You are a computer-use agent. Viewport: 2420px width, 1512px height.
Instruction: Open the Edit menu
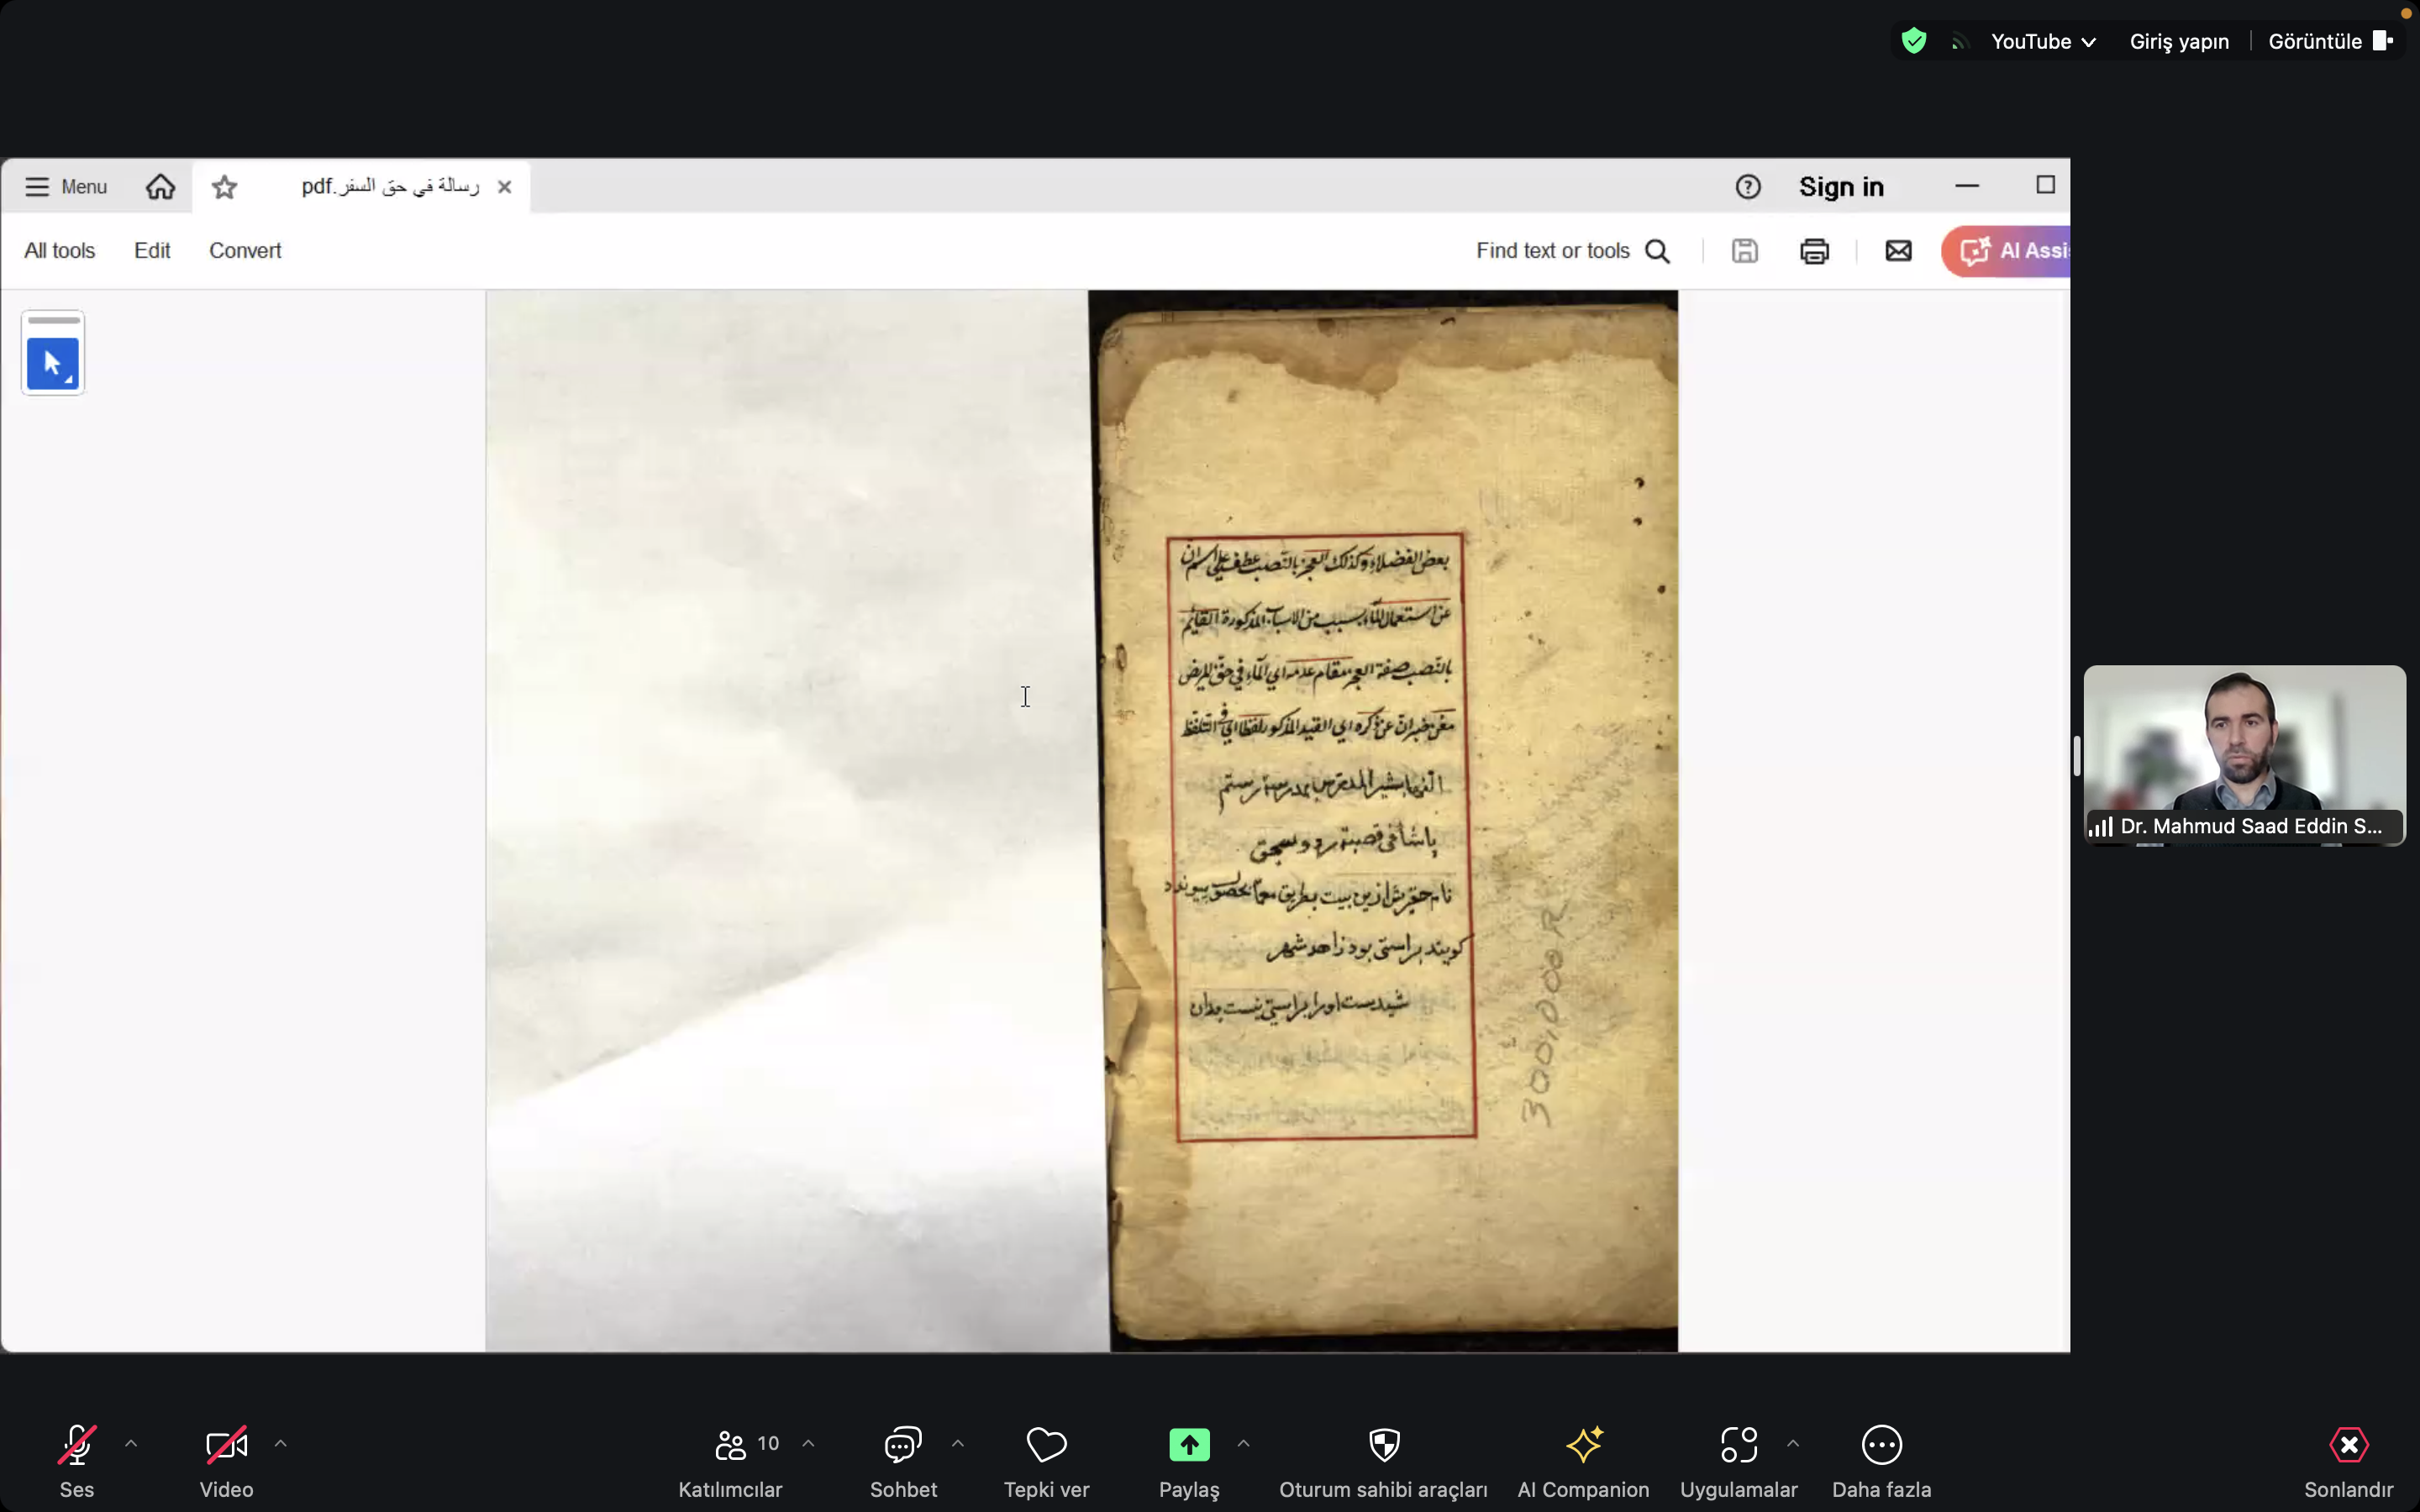152,251
